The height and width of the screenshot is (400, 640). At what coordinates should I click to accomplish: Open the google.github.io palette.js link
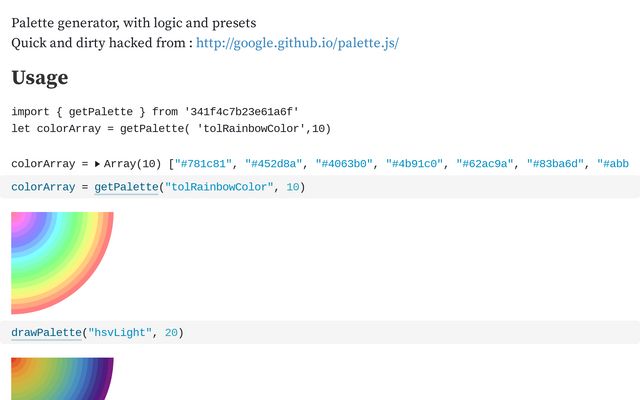(x=297, y=43)
